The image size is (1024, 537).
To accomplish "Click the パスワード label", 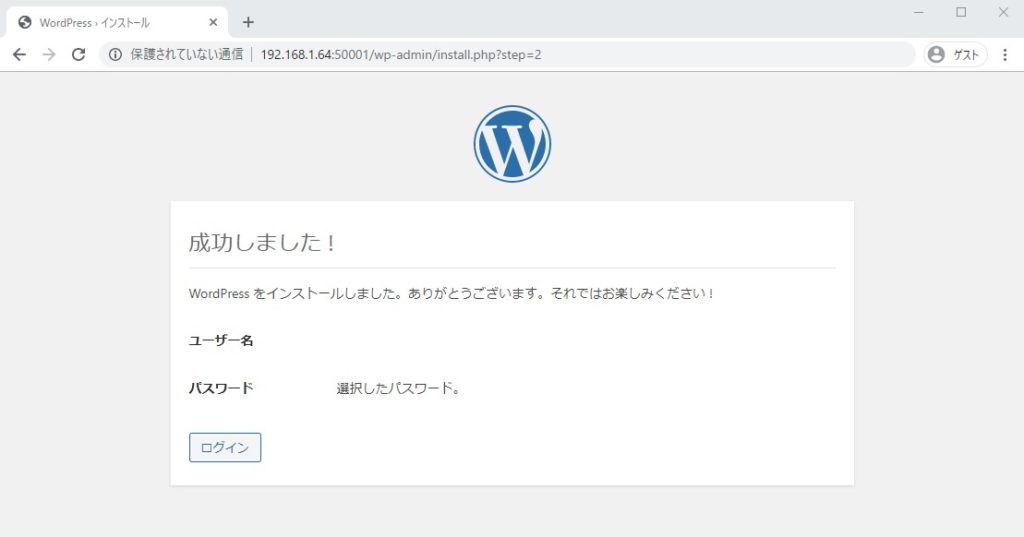I will (221, 388).
